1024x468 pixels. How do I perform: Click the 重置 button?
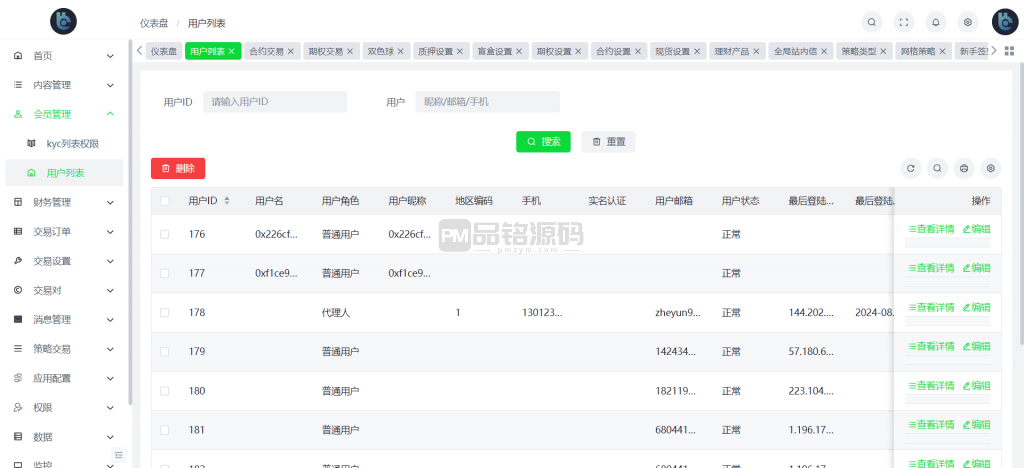(608, 142)
